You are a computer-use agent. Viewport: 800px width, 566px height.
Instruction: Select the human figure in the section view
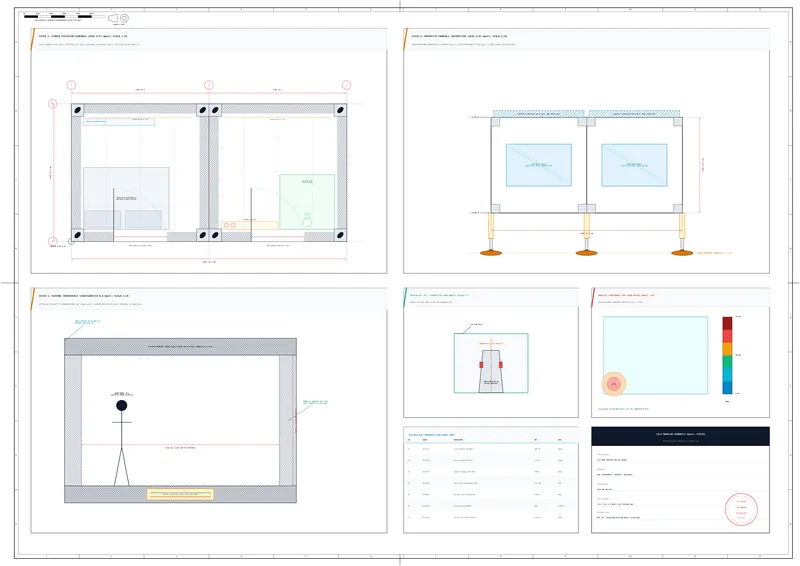(x=121, y=443)
